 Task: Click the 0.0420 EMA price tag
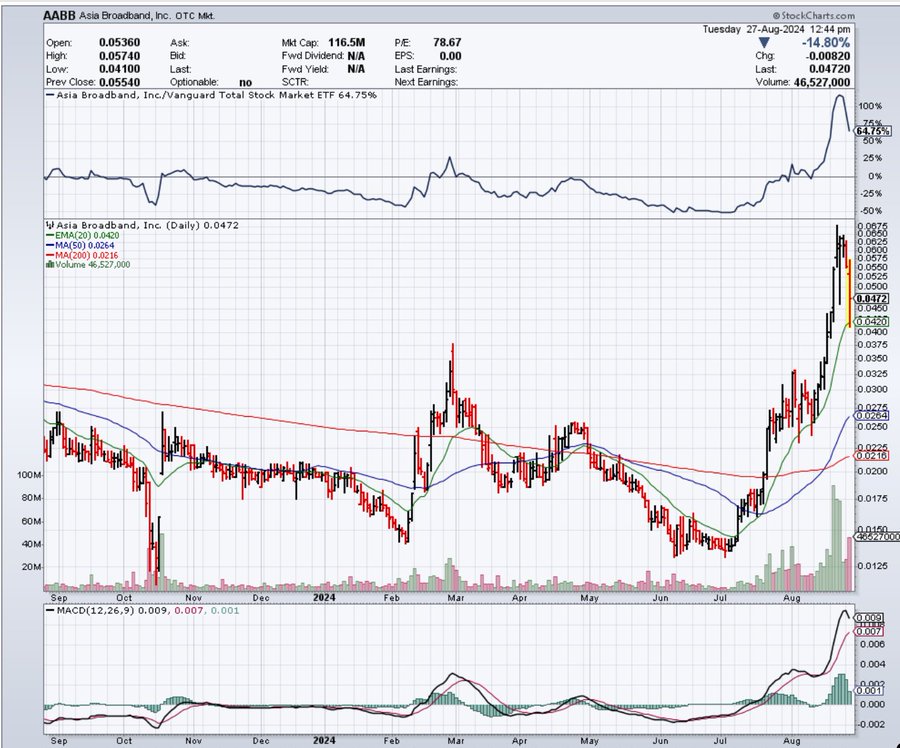point(872,322)
